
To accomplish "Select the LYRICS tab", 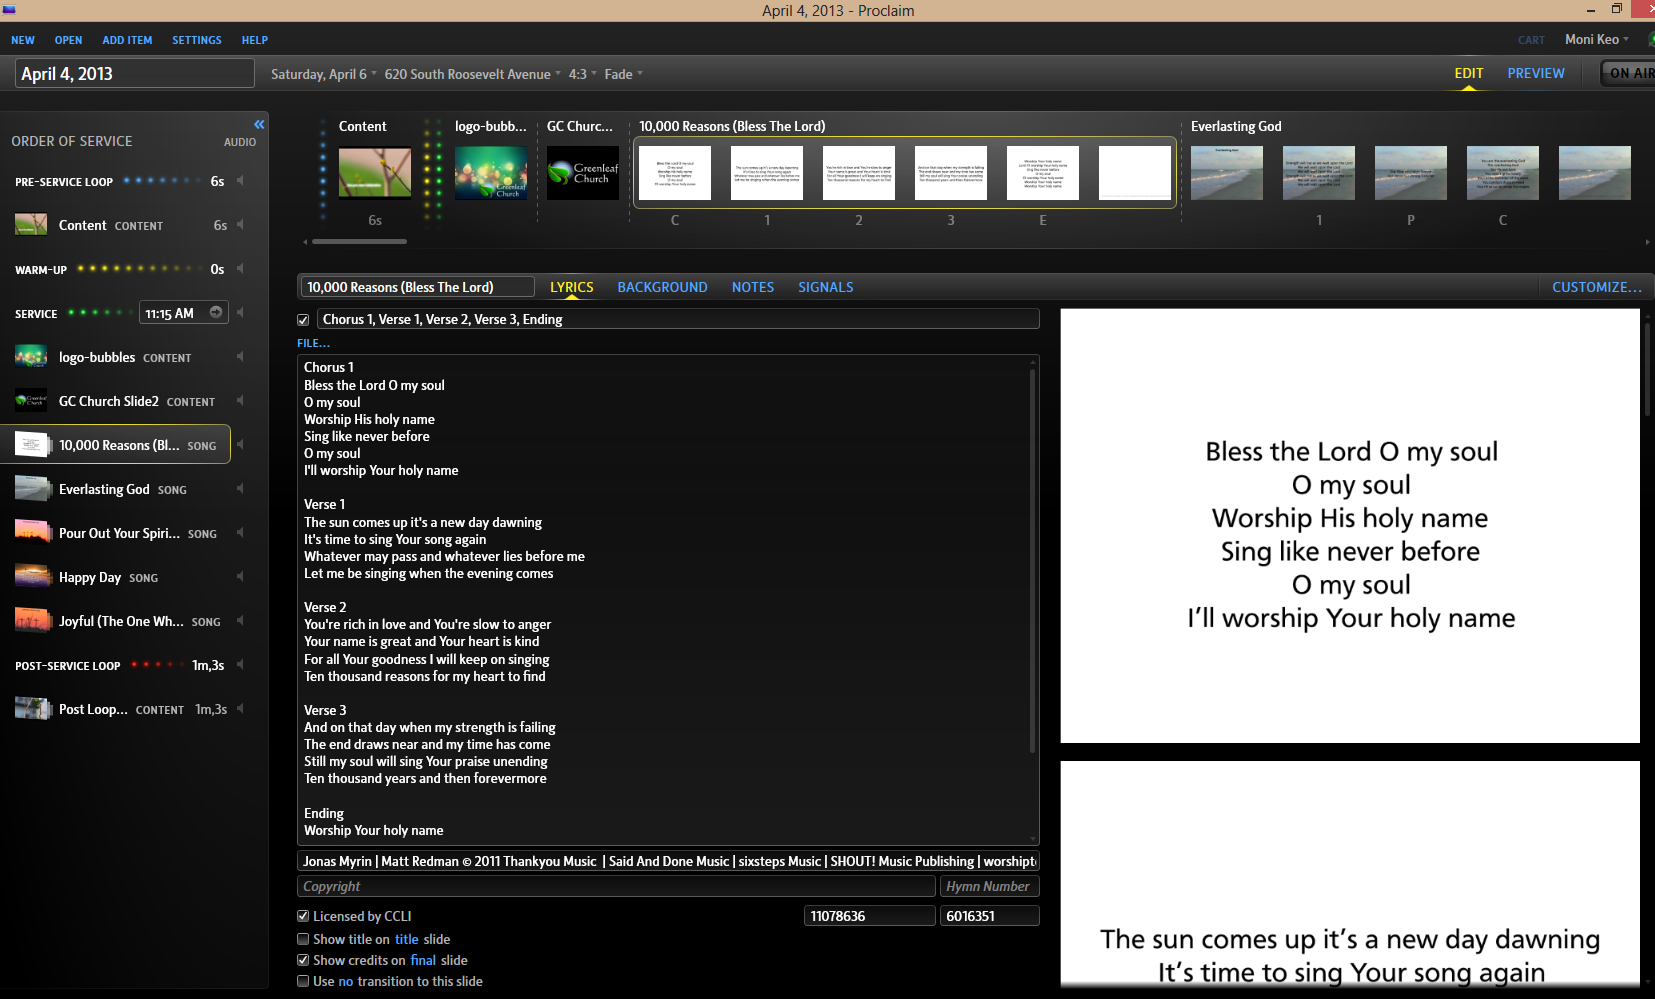I will point(572,287).
